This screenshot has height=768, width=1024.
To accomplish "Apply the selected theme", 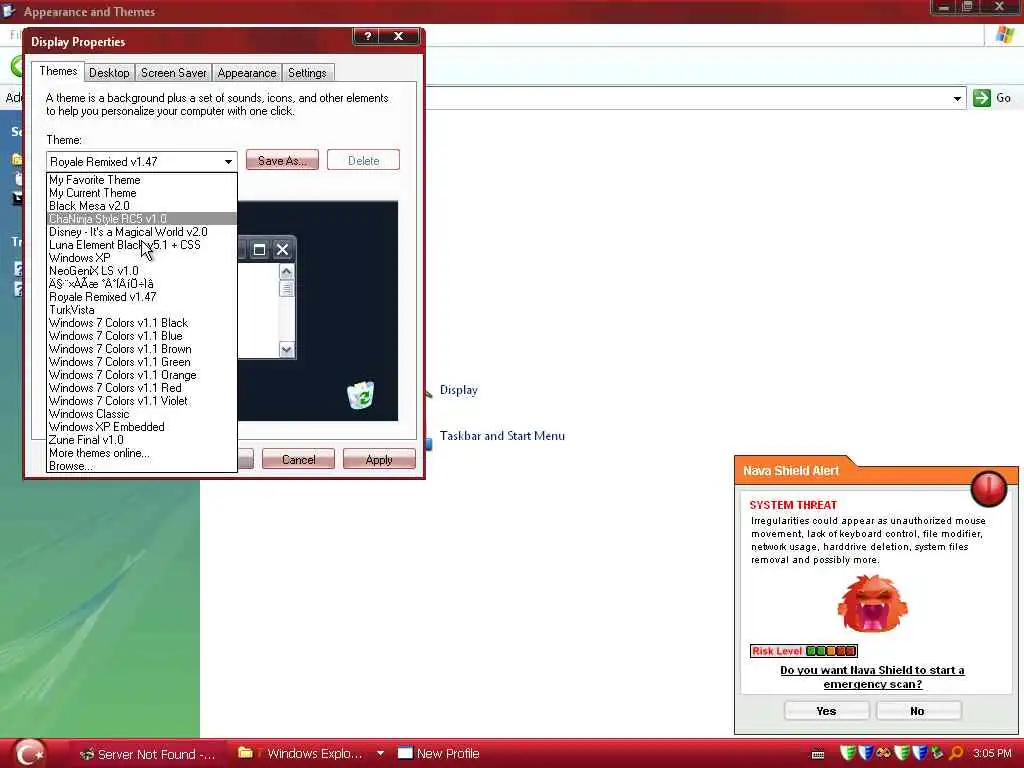I will click(x=379, y=460).
